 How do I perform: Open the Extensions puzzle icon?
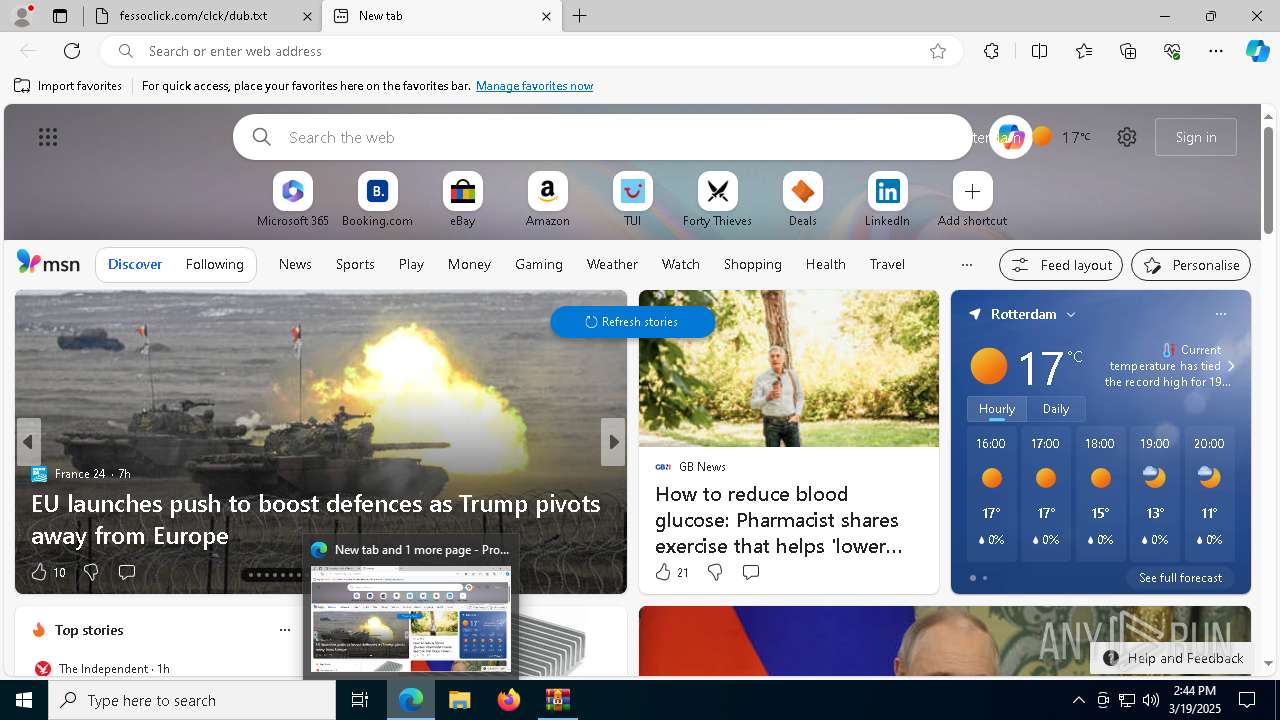[991, 51]
